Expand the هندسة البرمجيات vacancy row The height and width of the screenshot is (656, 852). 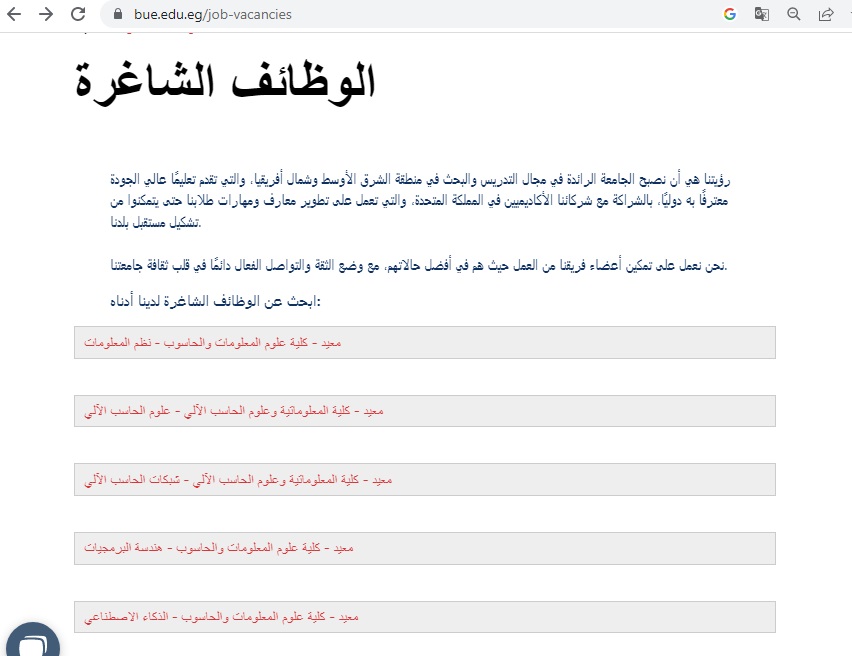pos(424,548)
